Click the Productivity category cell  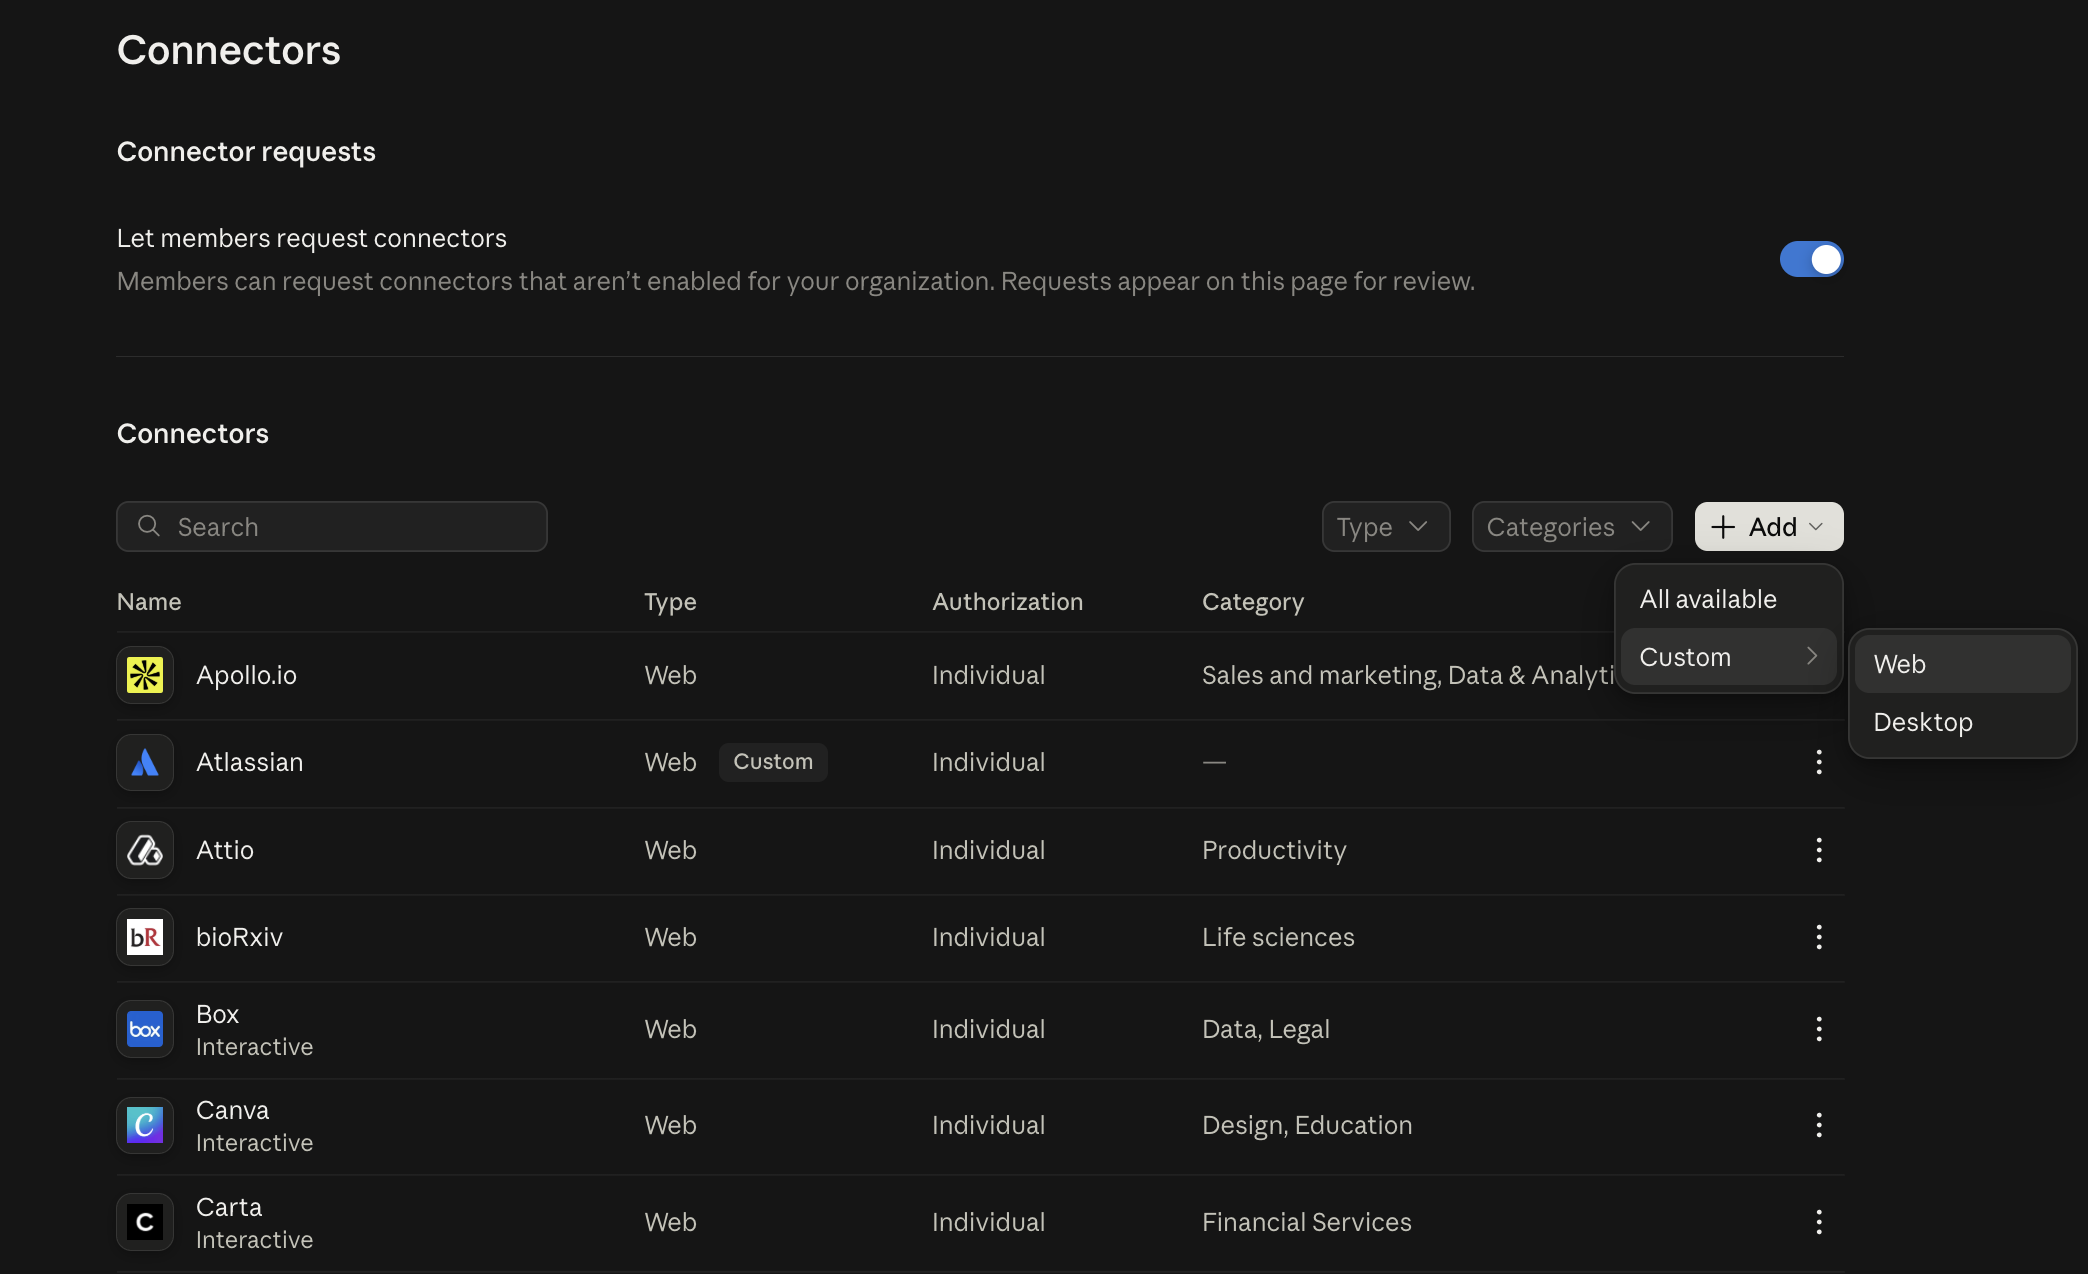coord(1274,850)
